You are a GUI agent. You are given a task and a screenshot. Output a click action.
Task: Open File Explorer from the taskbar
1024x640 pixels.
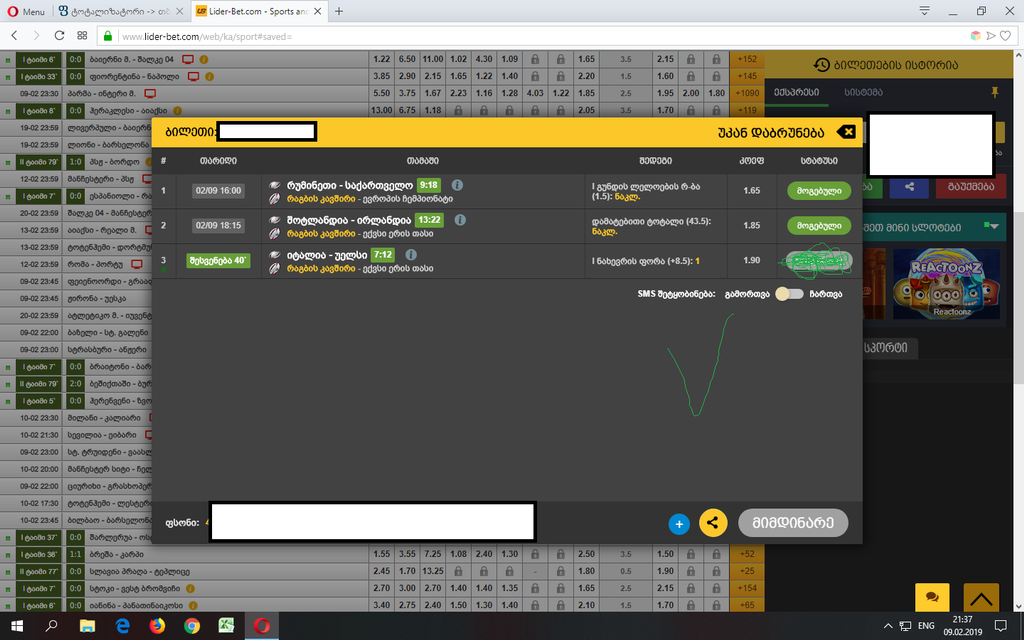point(87,626)
